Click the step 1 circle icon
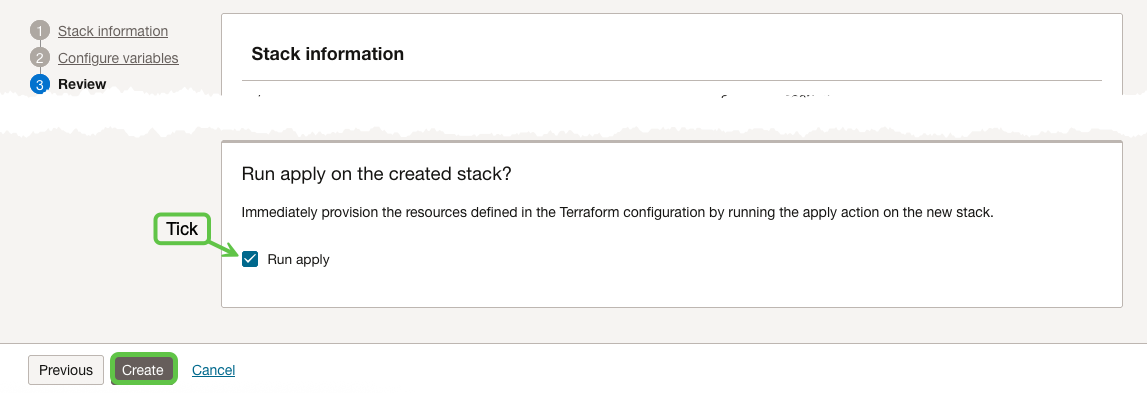 [x=40, y=31]
